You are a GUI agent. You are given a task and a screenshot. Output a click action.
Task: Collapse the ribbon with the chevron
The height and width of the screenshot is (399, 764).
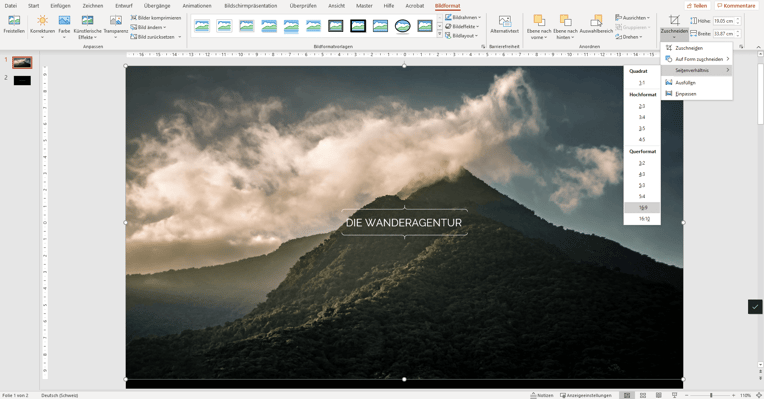758,47
